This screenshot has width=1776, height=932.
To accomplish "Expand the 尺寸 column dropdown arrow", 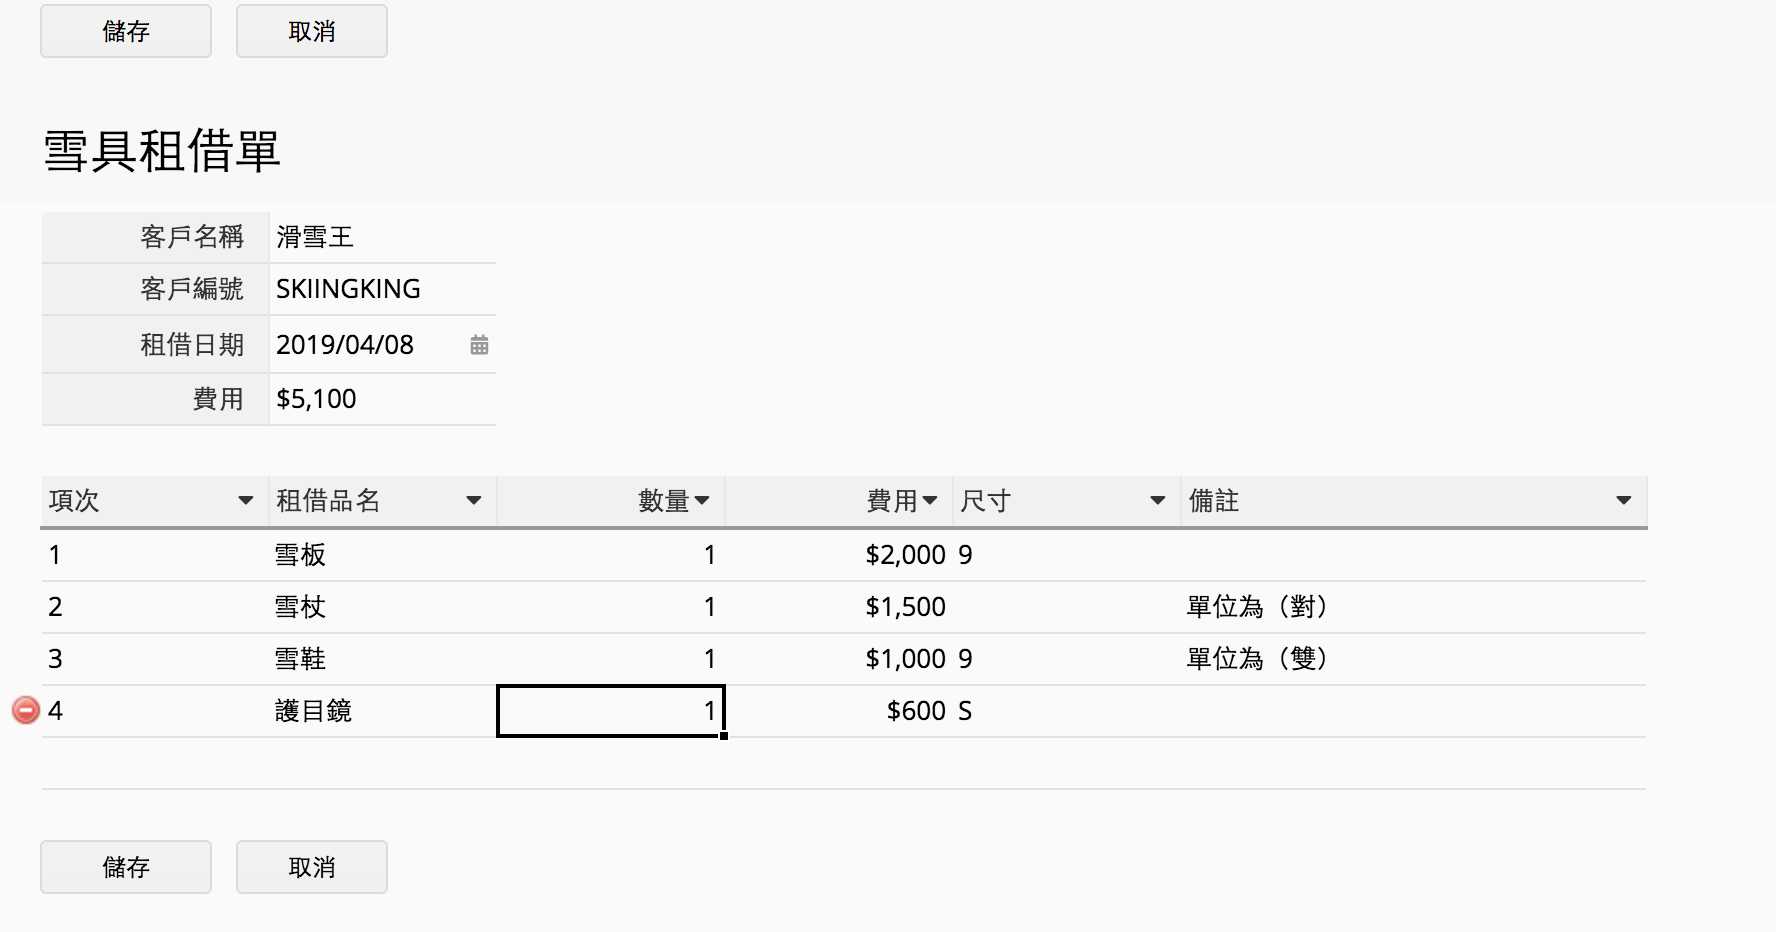I will click(1158, 500).
